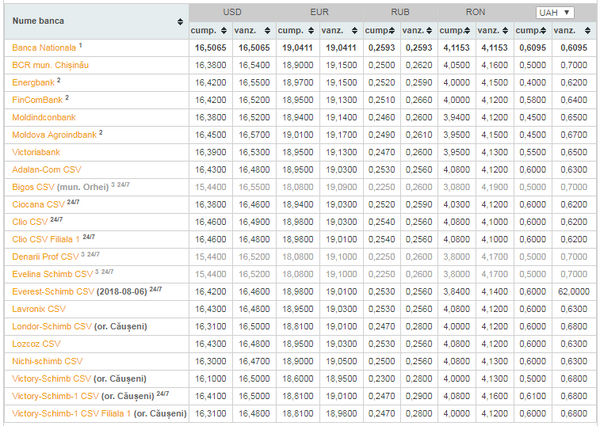
Task: Open Victory-Schimb CSV link
Action: coord(51,379)
